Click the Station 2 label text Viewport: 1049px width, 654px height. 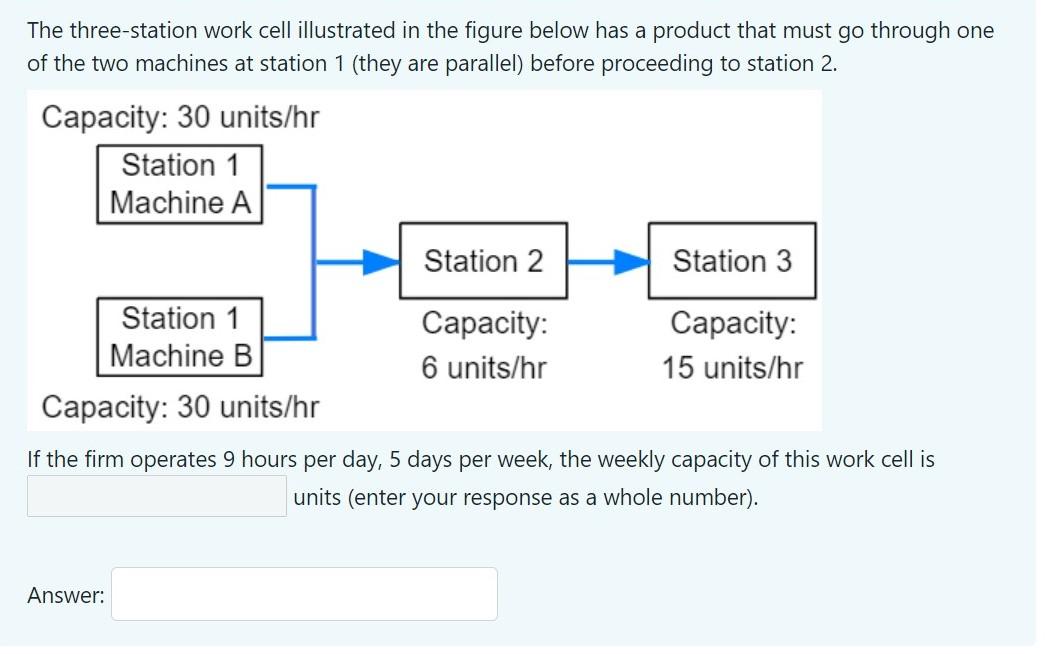(x=483, y=261)
